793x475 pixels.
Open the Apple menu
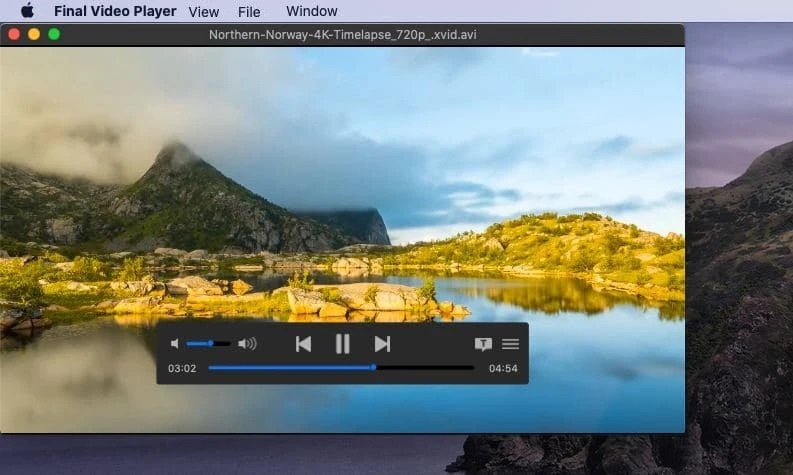click(x=27, y=11)
